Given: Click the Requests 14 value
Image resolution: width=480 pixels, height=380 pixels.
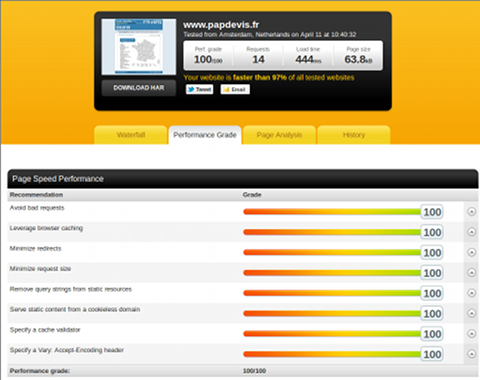Looking at the screenshot, I should 258,59.
